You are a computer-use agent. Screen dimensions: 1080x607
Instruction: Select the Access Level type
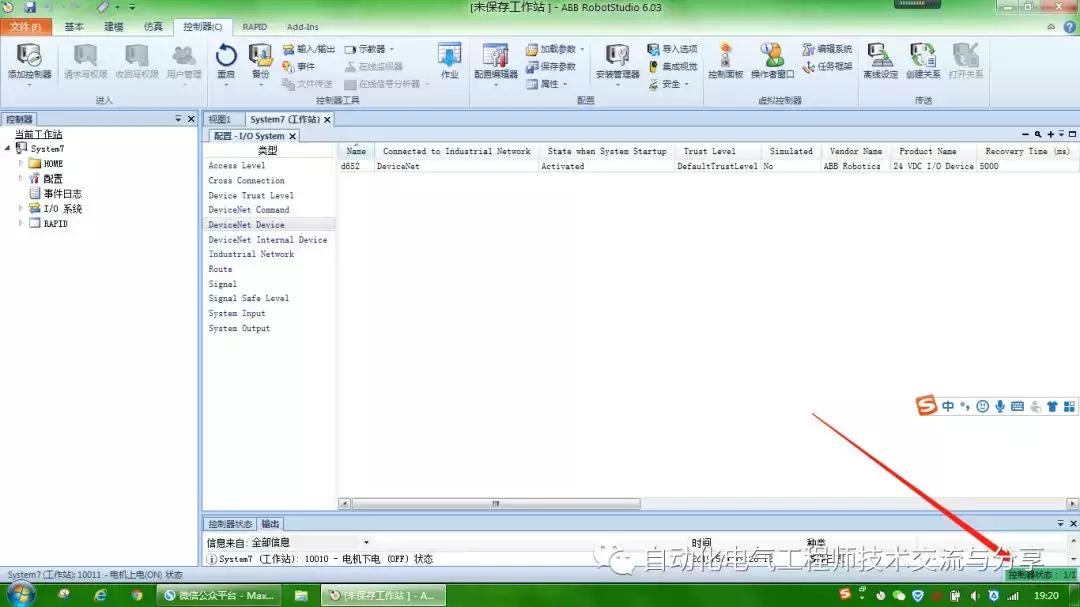tap(237, 165)
